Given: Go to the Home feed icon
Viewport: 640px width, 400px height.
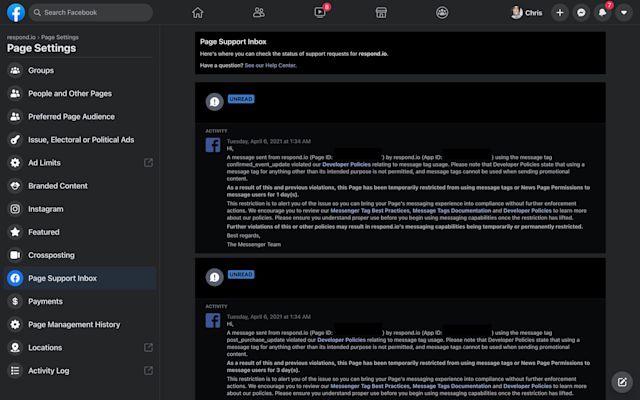Looking at the screenshot, I should 198,13.
